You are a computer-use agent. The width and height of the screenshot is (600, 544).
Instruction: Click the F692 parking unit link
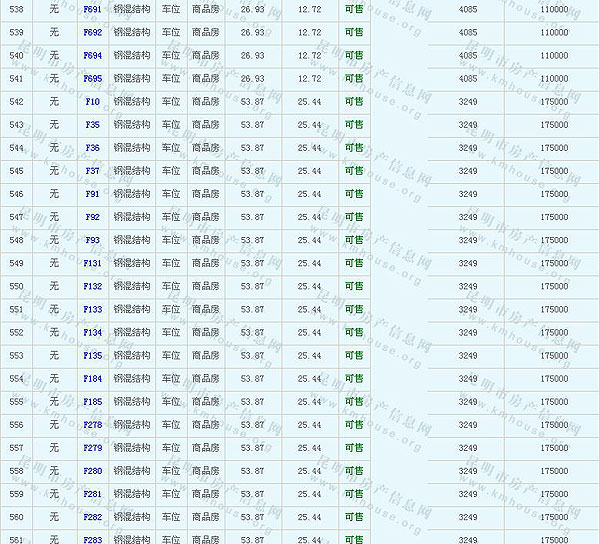(92, 32)
